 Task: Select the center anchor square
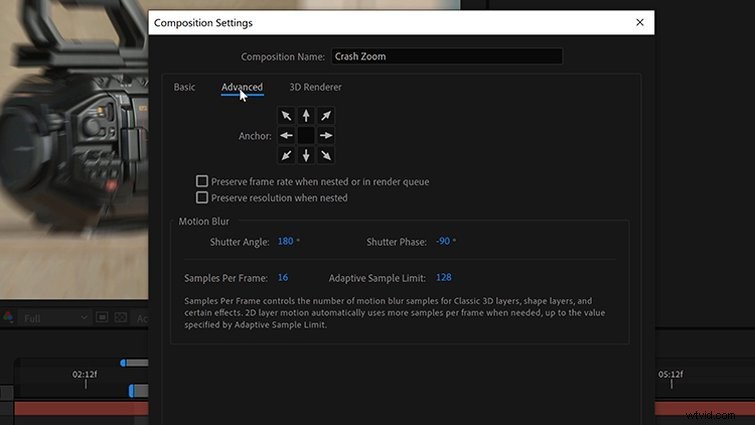pyautogui.click(x=306, y=135)
